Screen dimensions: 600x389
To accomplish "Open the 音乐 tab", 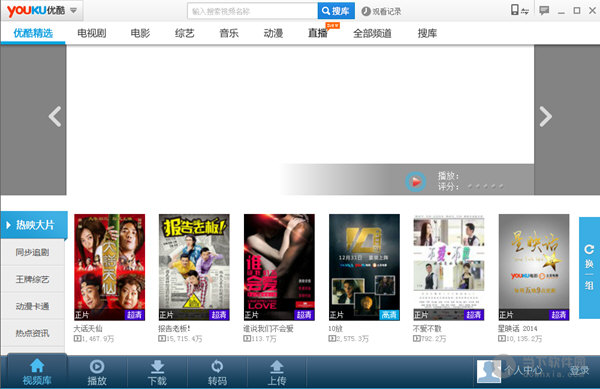I will (x=229, y=33).
